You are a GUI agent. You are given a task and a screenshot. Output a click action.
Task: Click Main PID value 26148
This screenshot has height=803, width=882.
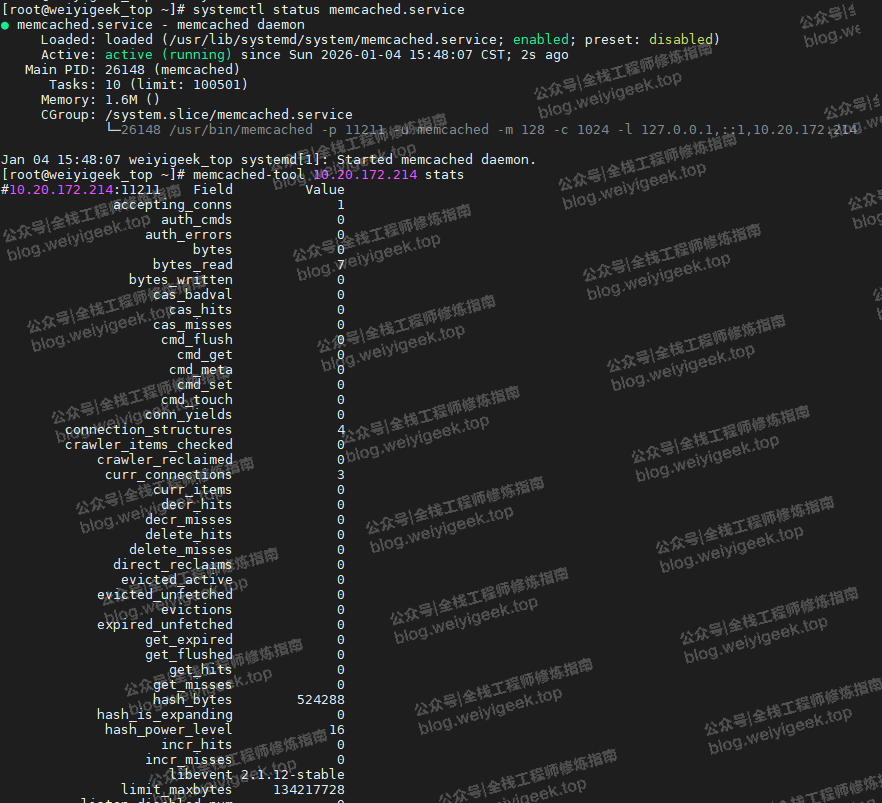pos(125,70)
